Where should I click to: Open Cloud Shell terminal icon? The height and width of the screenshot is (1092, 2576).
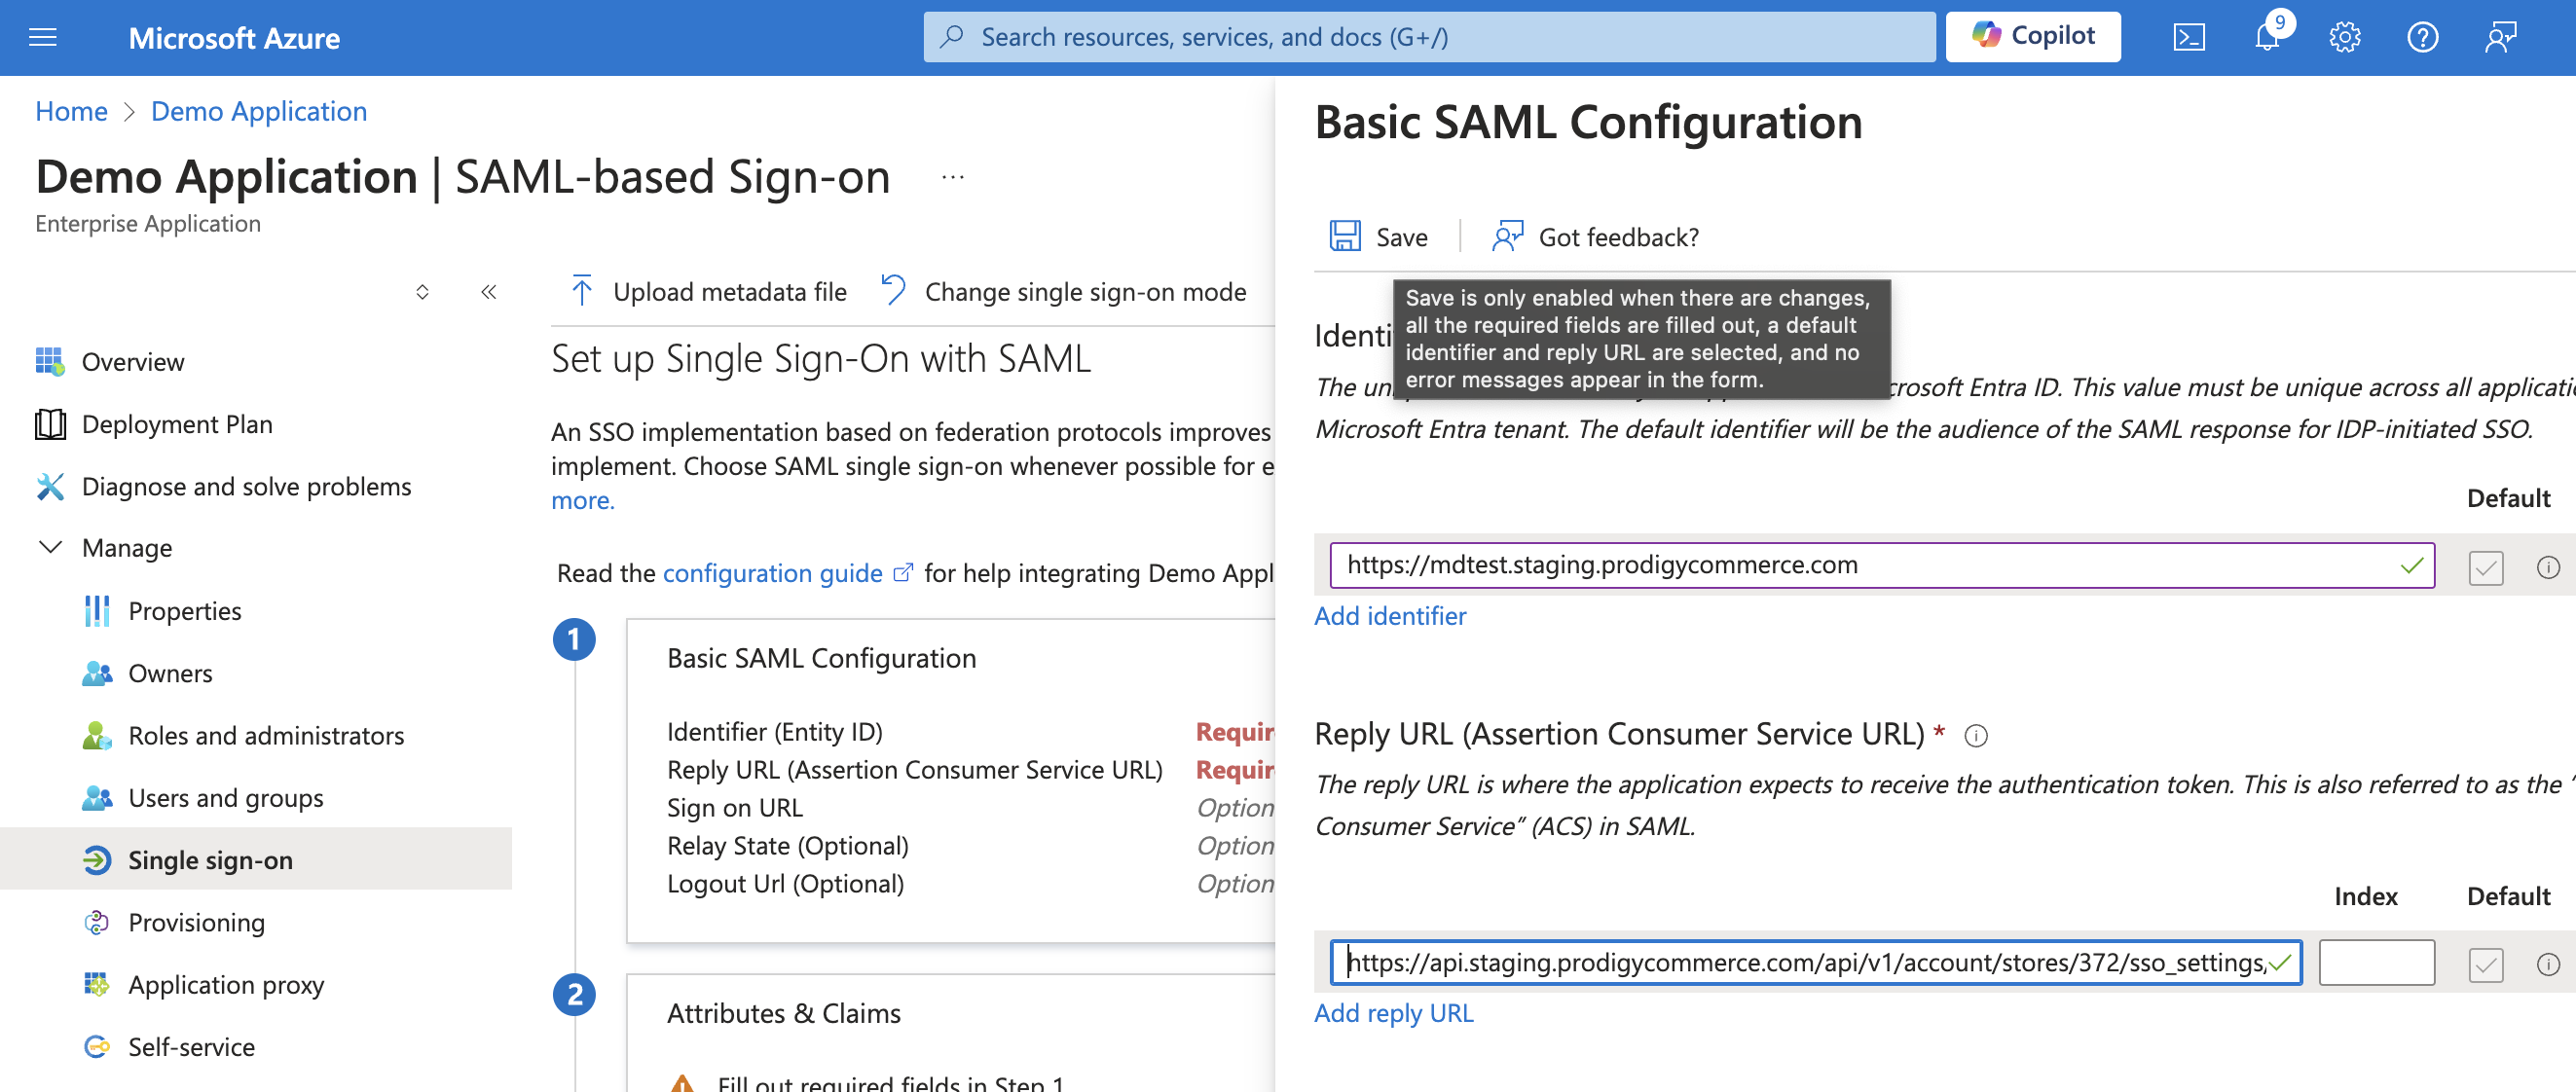2188,38
